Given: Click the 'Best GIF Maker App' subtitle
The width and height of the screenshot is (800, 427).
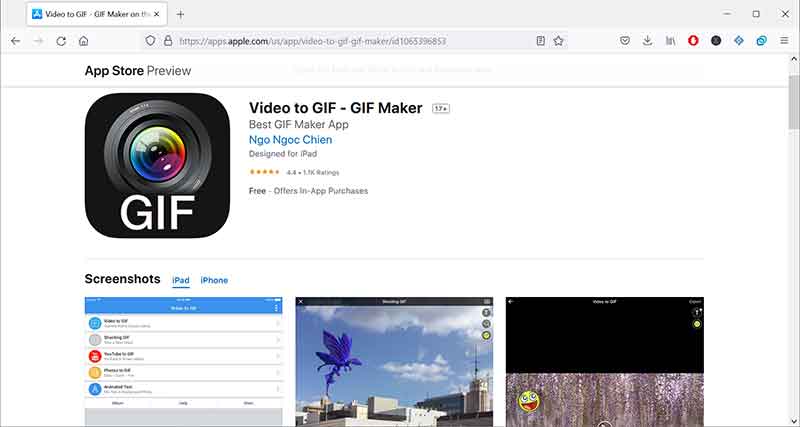Looking at the screenshot, I should pyautogui.click(x=299, y=124).
